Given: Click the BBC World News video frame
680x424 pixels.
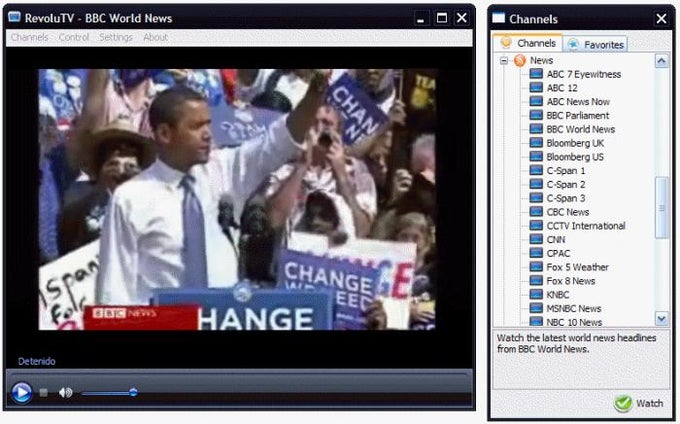Looking at the screenshot, I should [x=237, y=199].
